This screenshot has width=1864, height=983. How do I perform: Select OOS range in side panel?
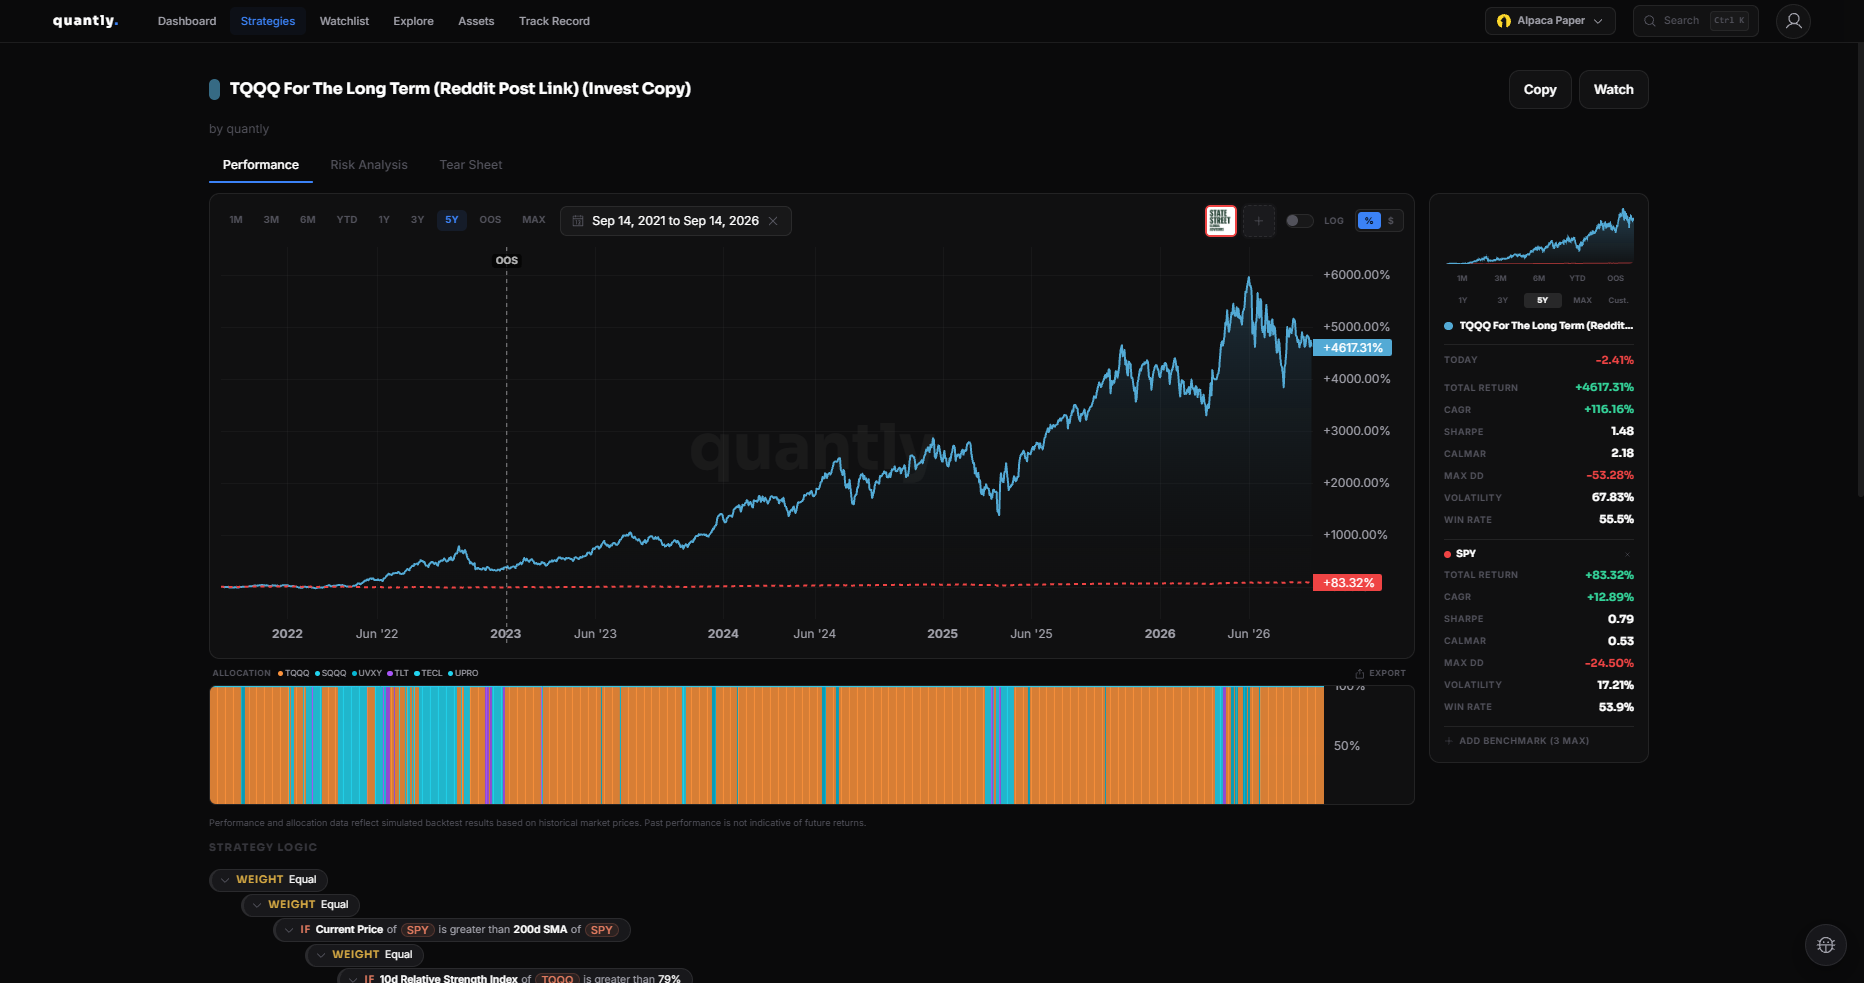click(1615, 278)
